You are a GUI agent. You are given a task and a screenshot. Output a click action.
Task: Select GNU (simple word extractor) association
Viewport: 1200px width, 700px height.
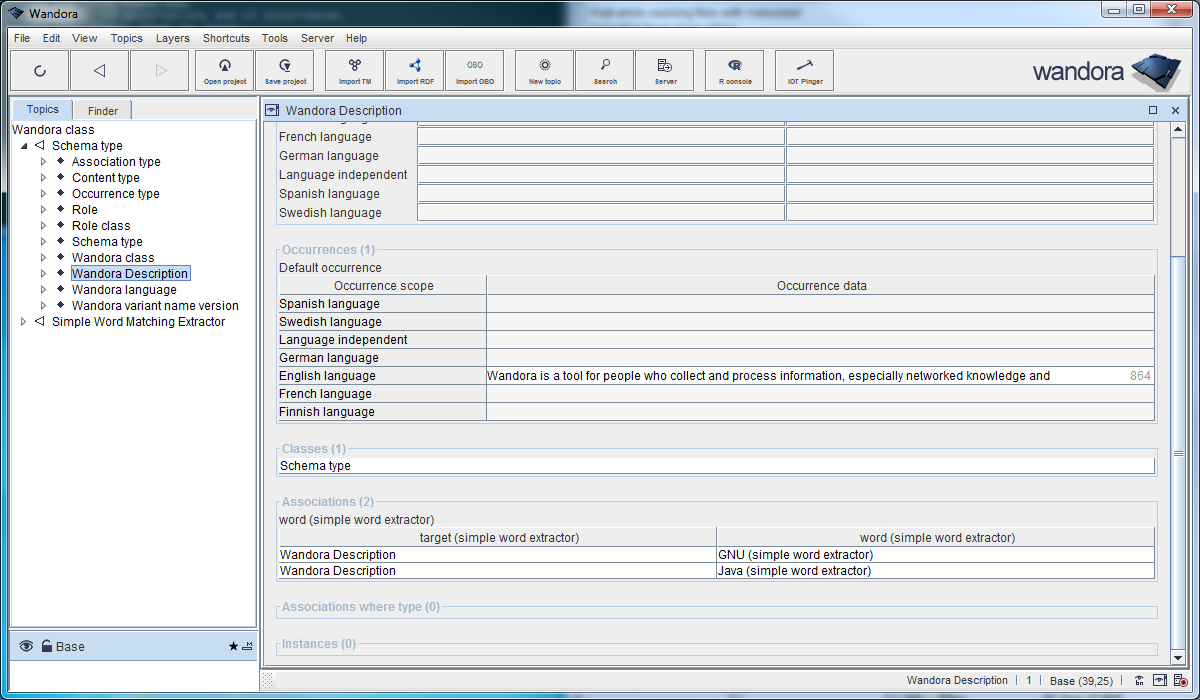[x=795, y=555]
